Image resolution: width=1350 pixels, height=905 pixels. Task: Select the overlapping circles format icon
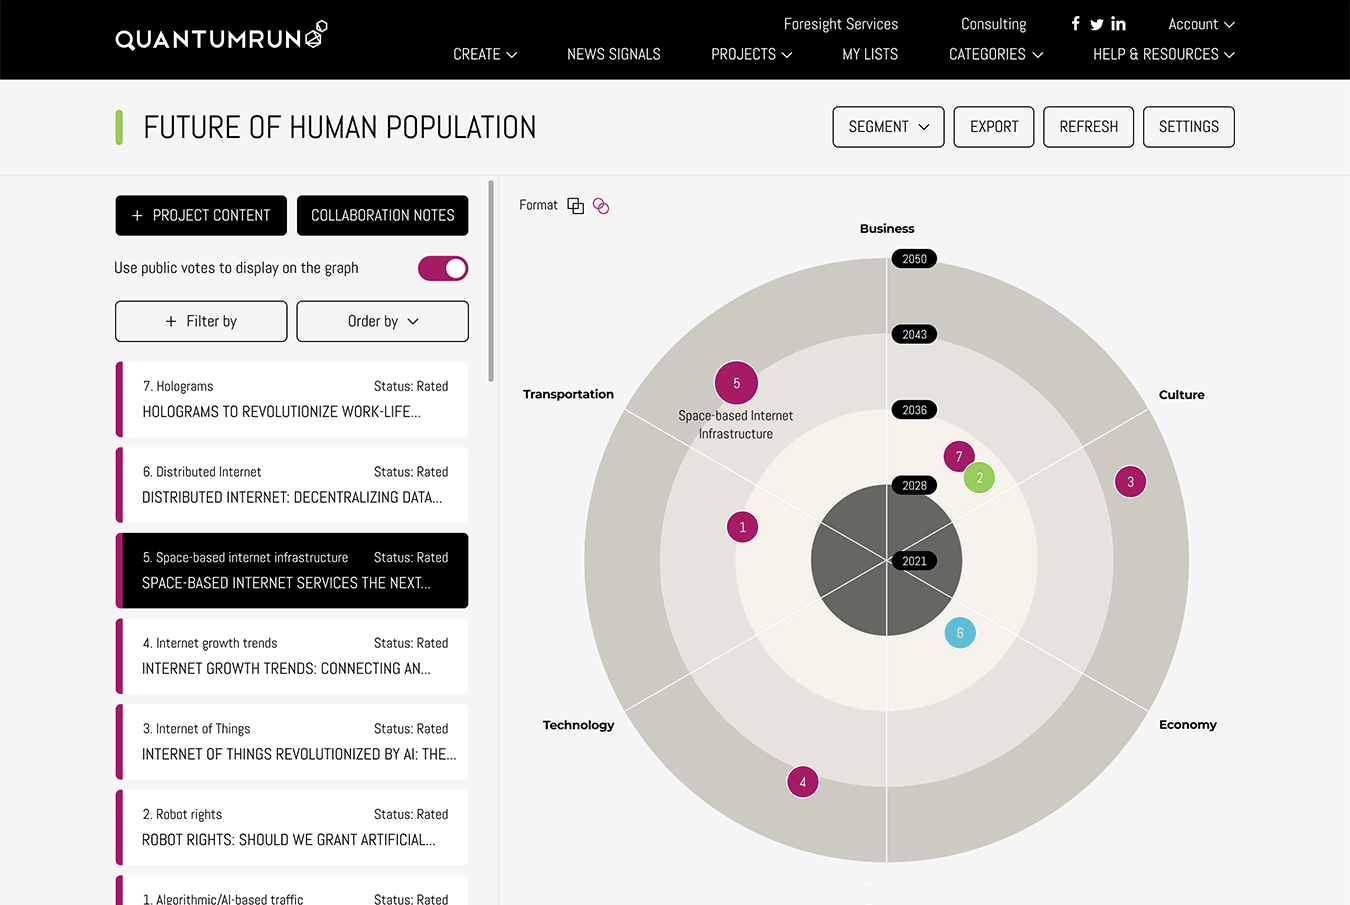tap(601, 206)
